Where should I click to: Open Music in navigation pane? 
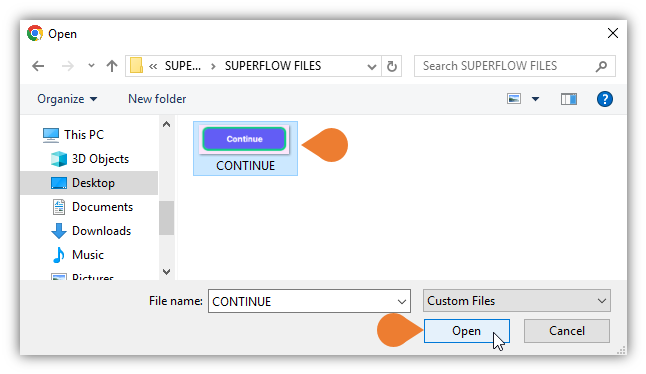[88, 255]
